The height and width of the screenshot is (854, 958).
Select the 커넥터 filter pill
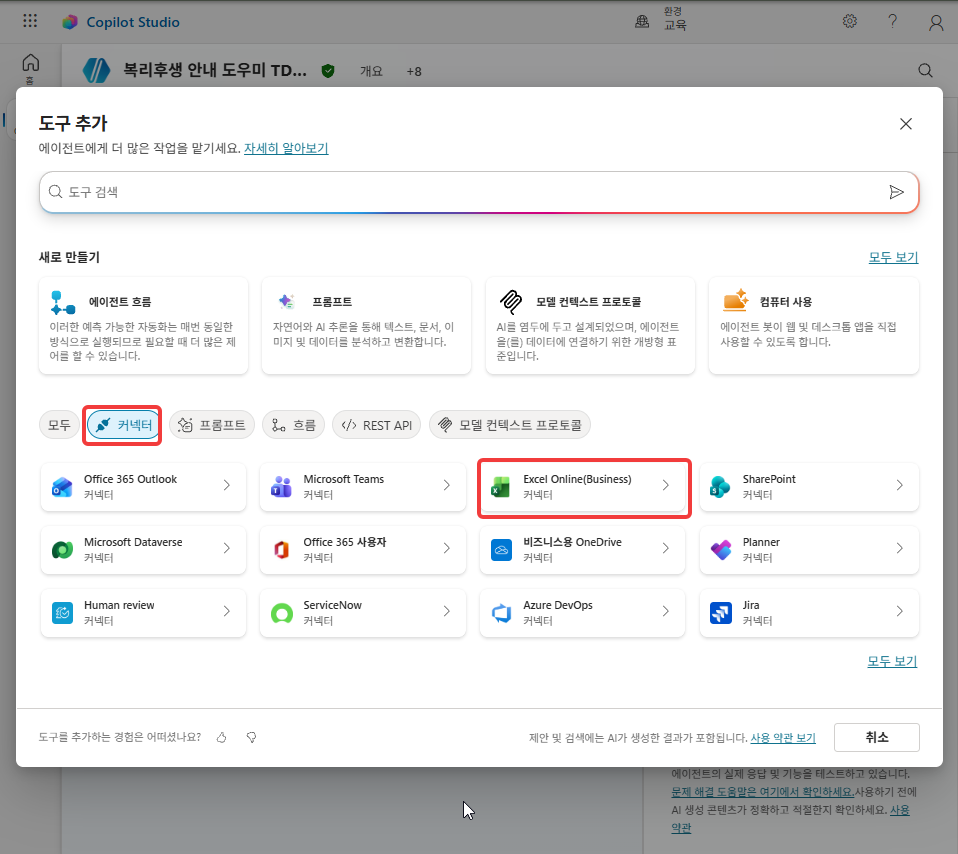point(123,425)
